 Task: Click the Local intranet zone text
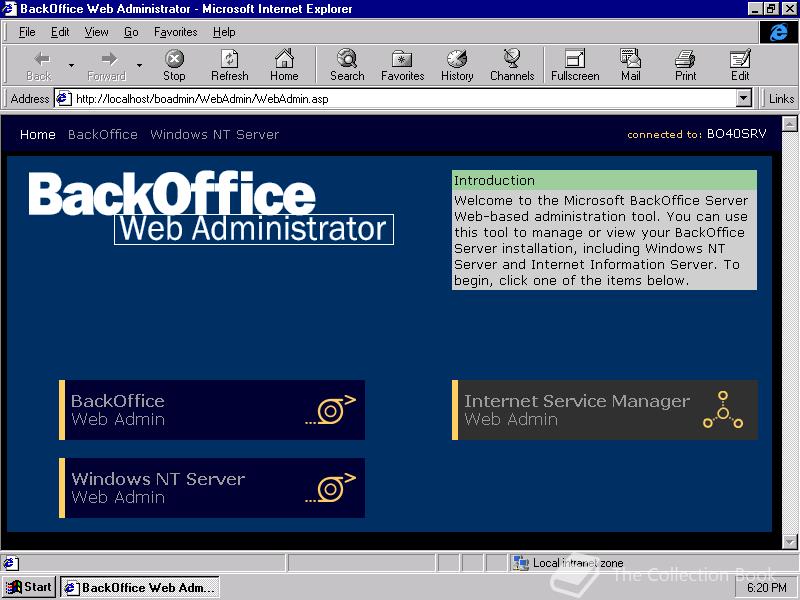(578, 563)
